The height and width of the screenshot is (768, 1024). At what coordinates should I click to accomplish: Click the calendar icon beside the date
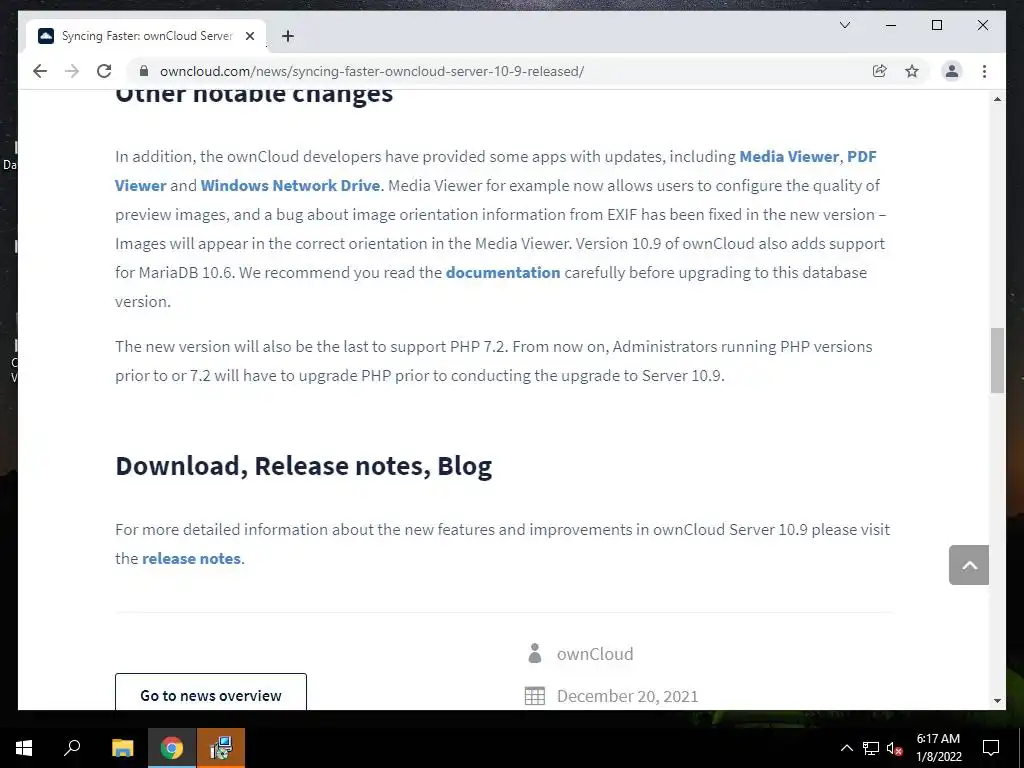click(x=535, y=696)
